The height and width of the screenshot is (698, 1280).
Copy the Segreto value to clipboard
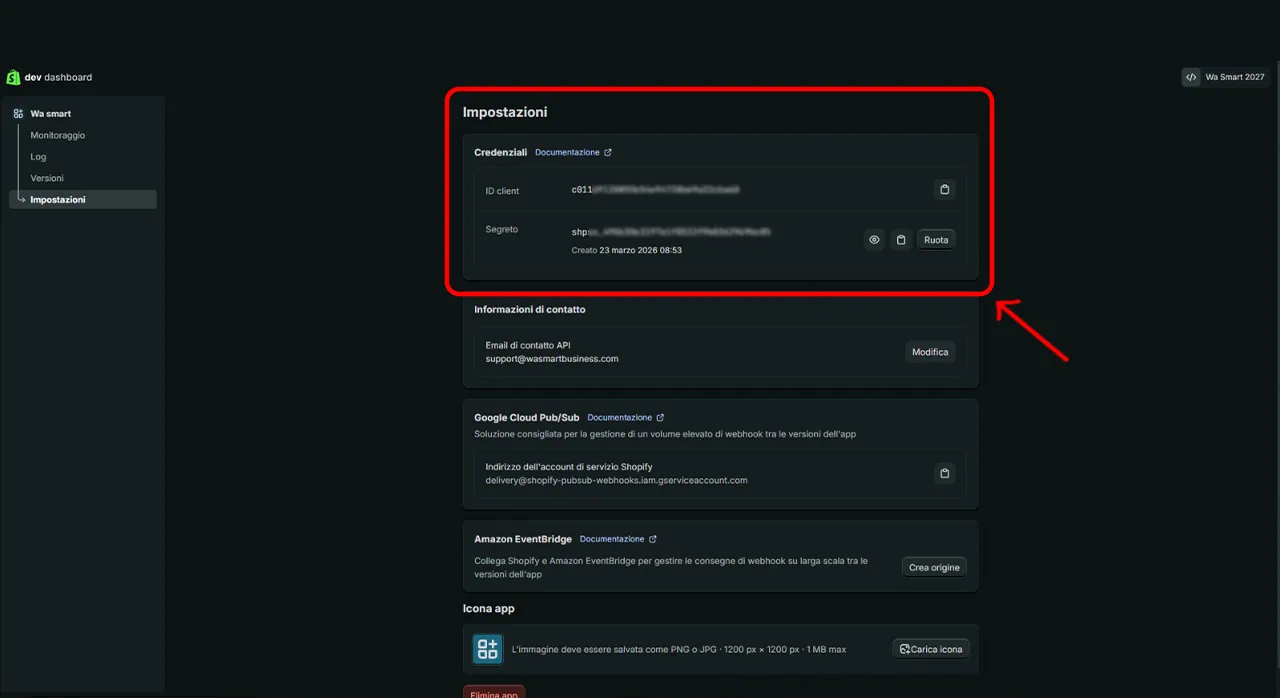901,240
